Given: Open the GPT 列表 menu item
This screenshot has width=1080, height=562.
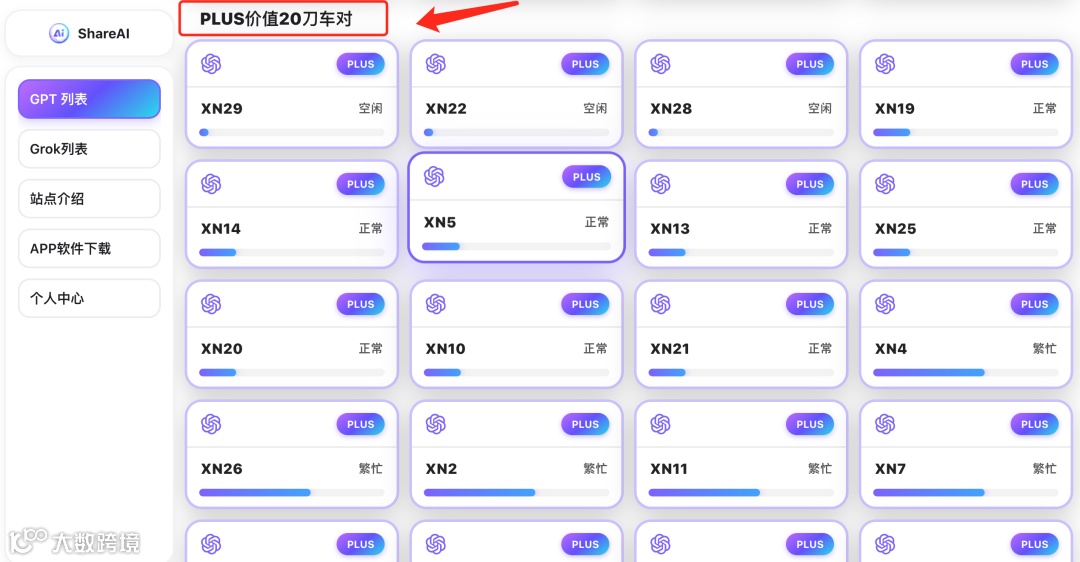Looking at the screenshot, I should [89, 99].
